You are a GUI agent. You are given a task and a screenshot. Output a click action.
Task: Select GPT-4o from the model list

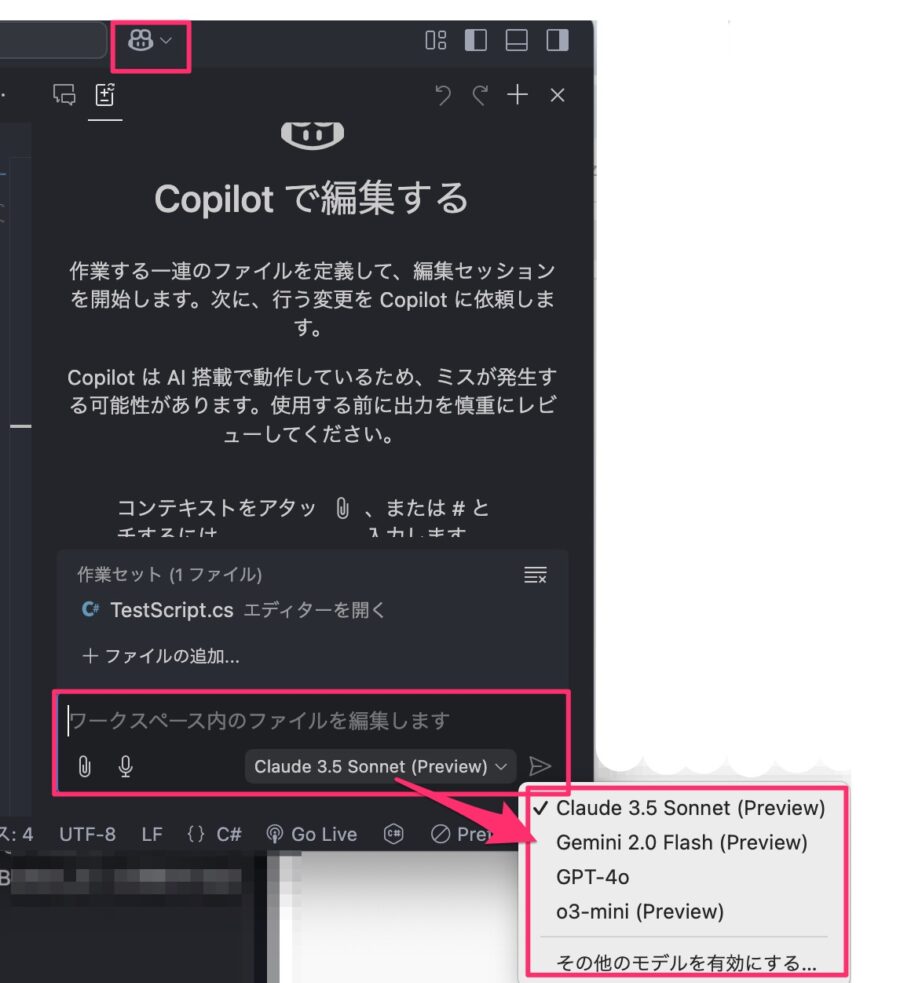coord(592,877)
